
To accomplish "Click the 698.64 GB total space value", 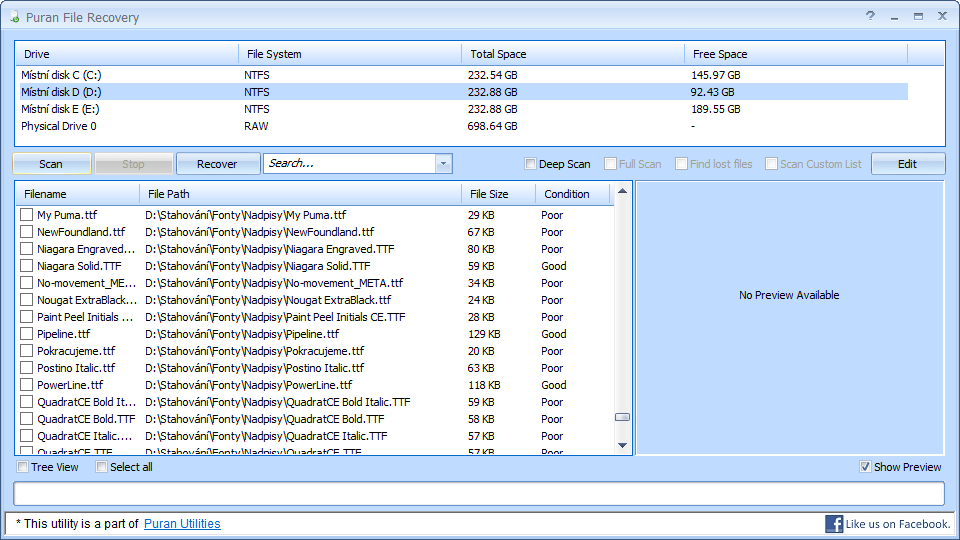I will pyautogui.click(x=492, y=126).
